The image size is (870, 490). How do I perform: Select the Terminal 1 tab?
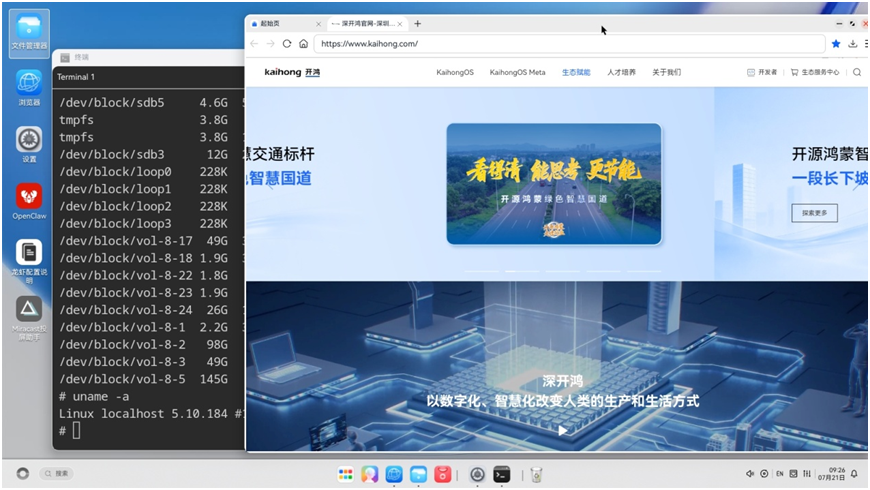coord(76,77)
